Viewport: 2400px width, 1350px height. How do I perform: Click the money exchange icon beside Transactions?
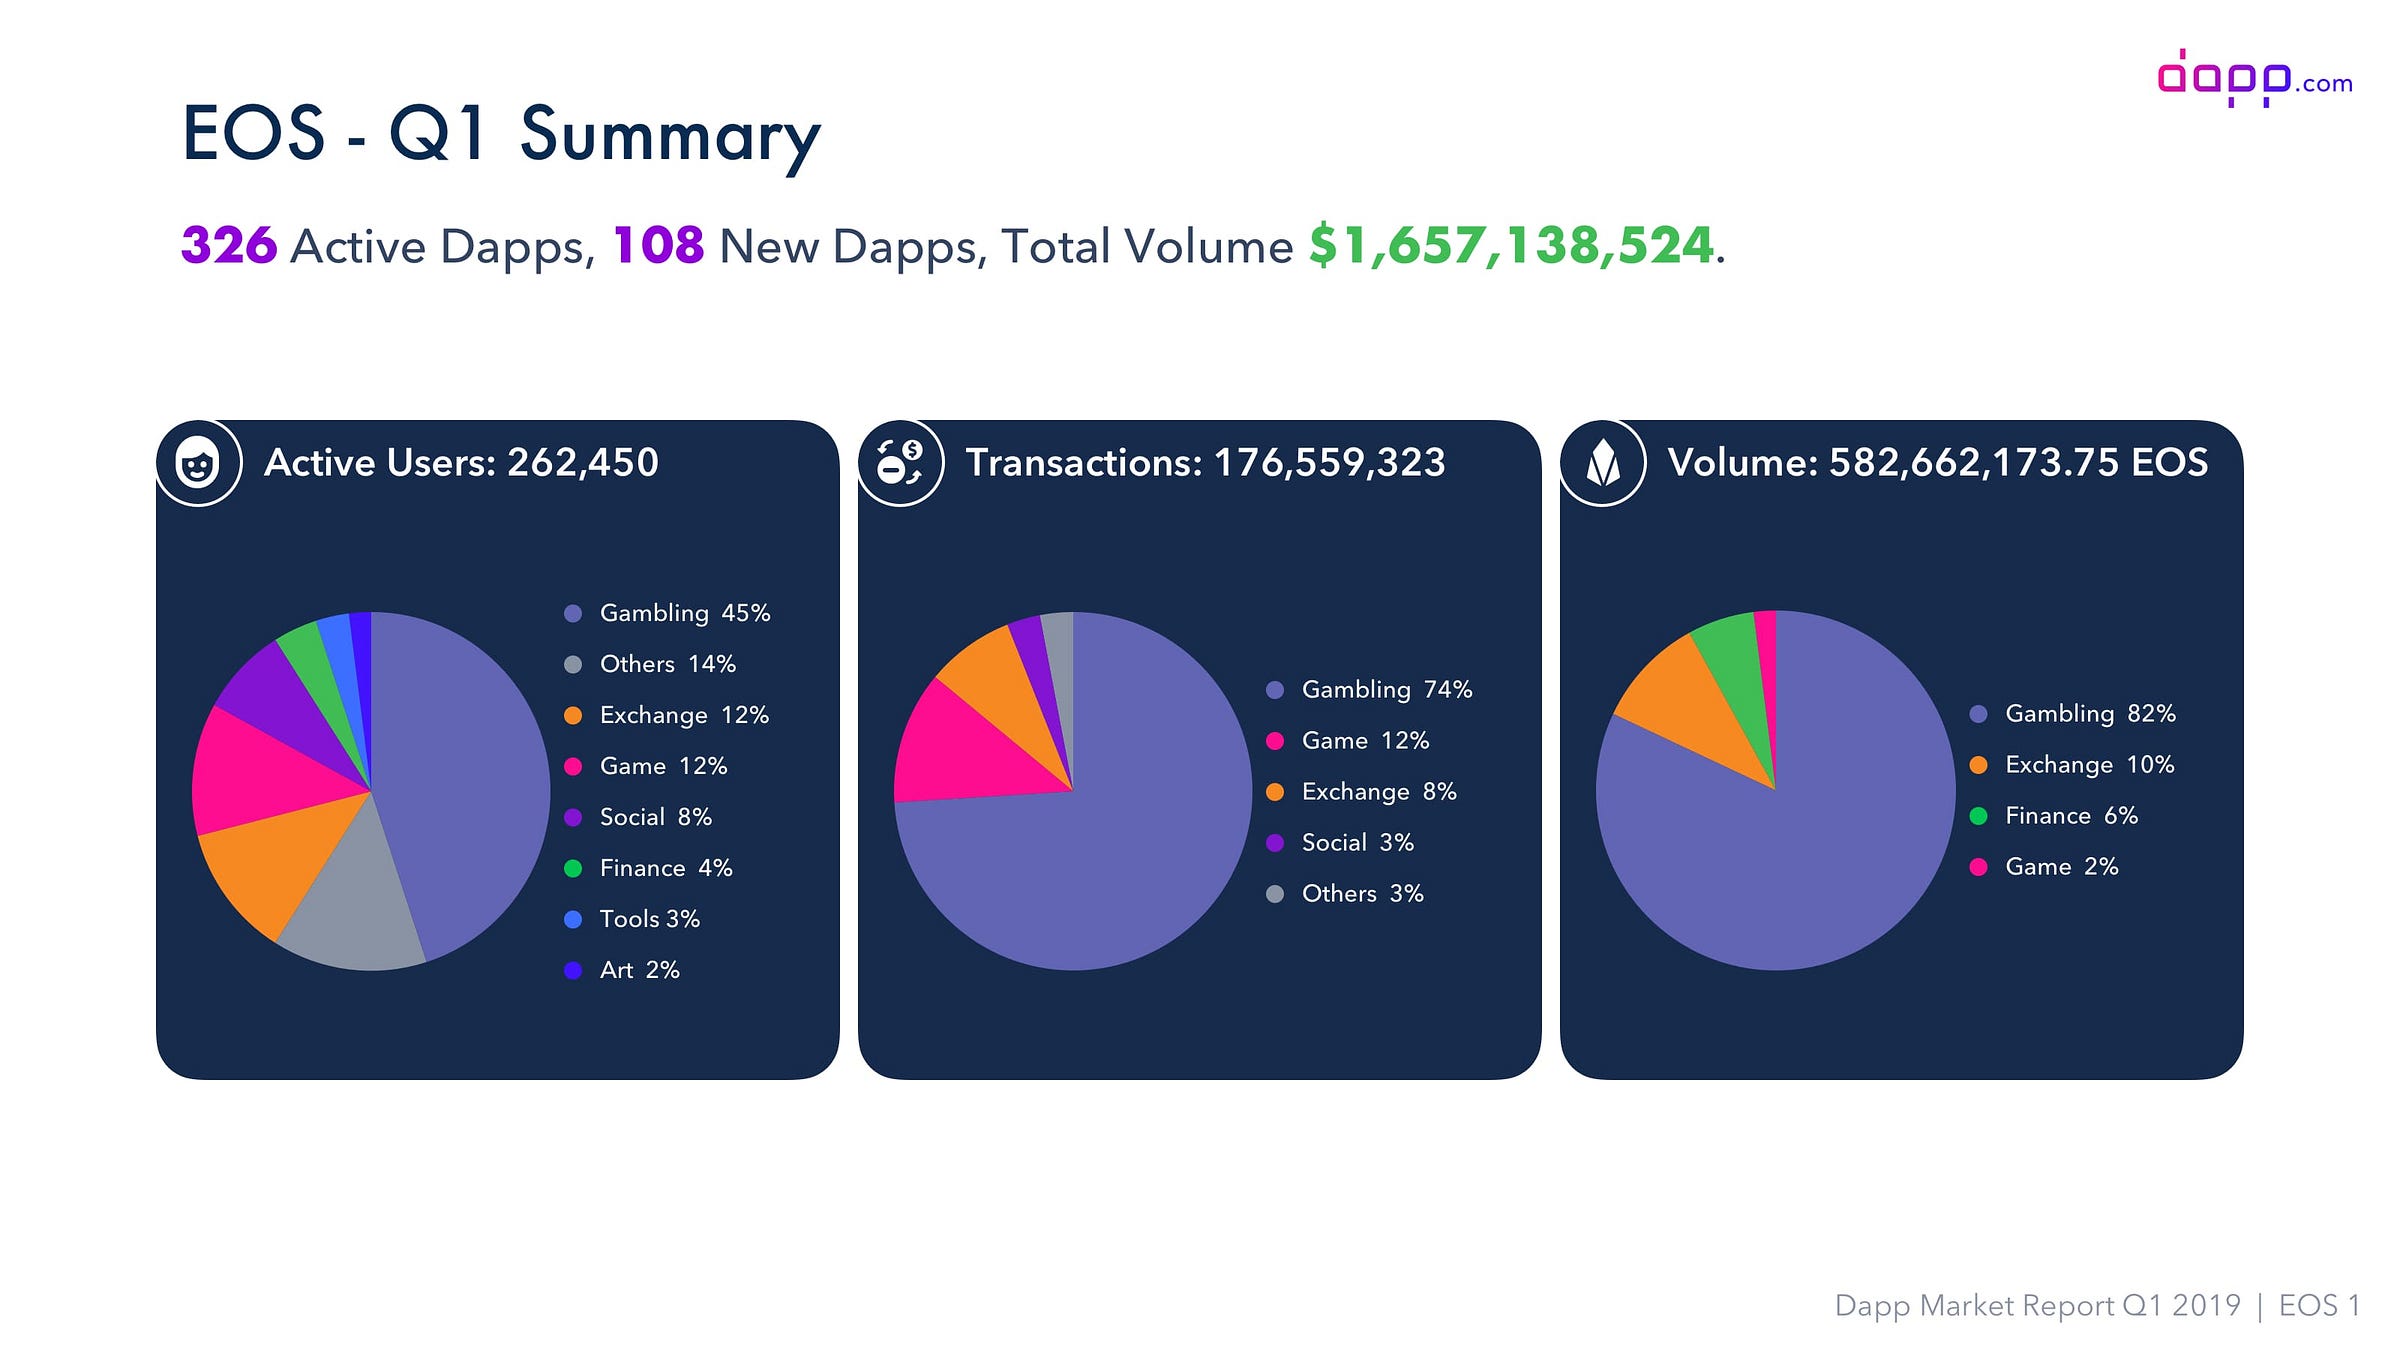(900, 463)
